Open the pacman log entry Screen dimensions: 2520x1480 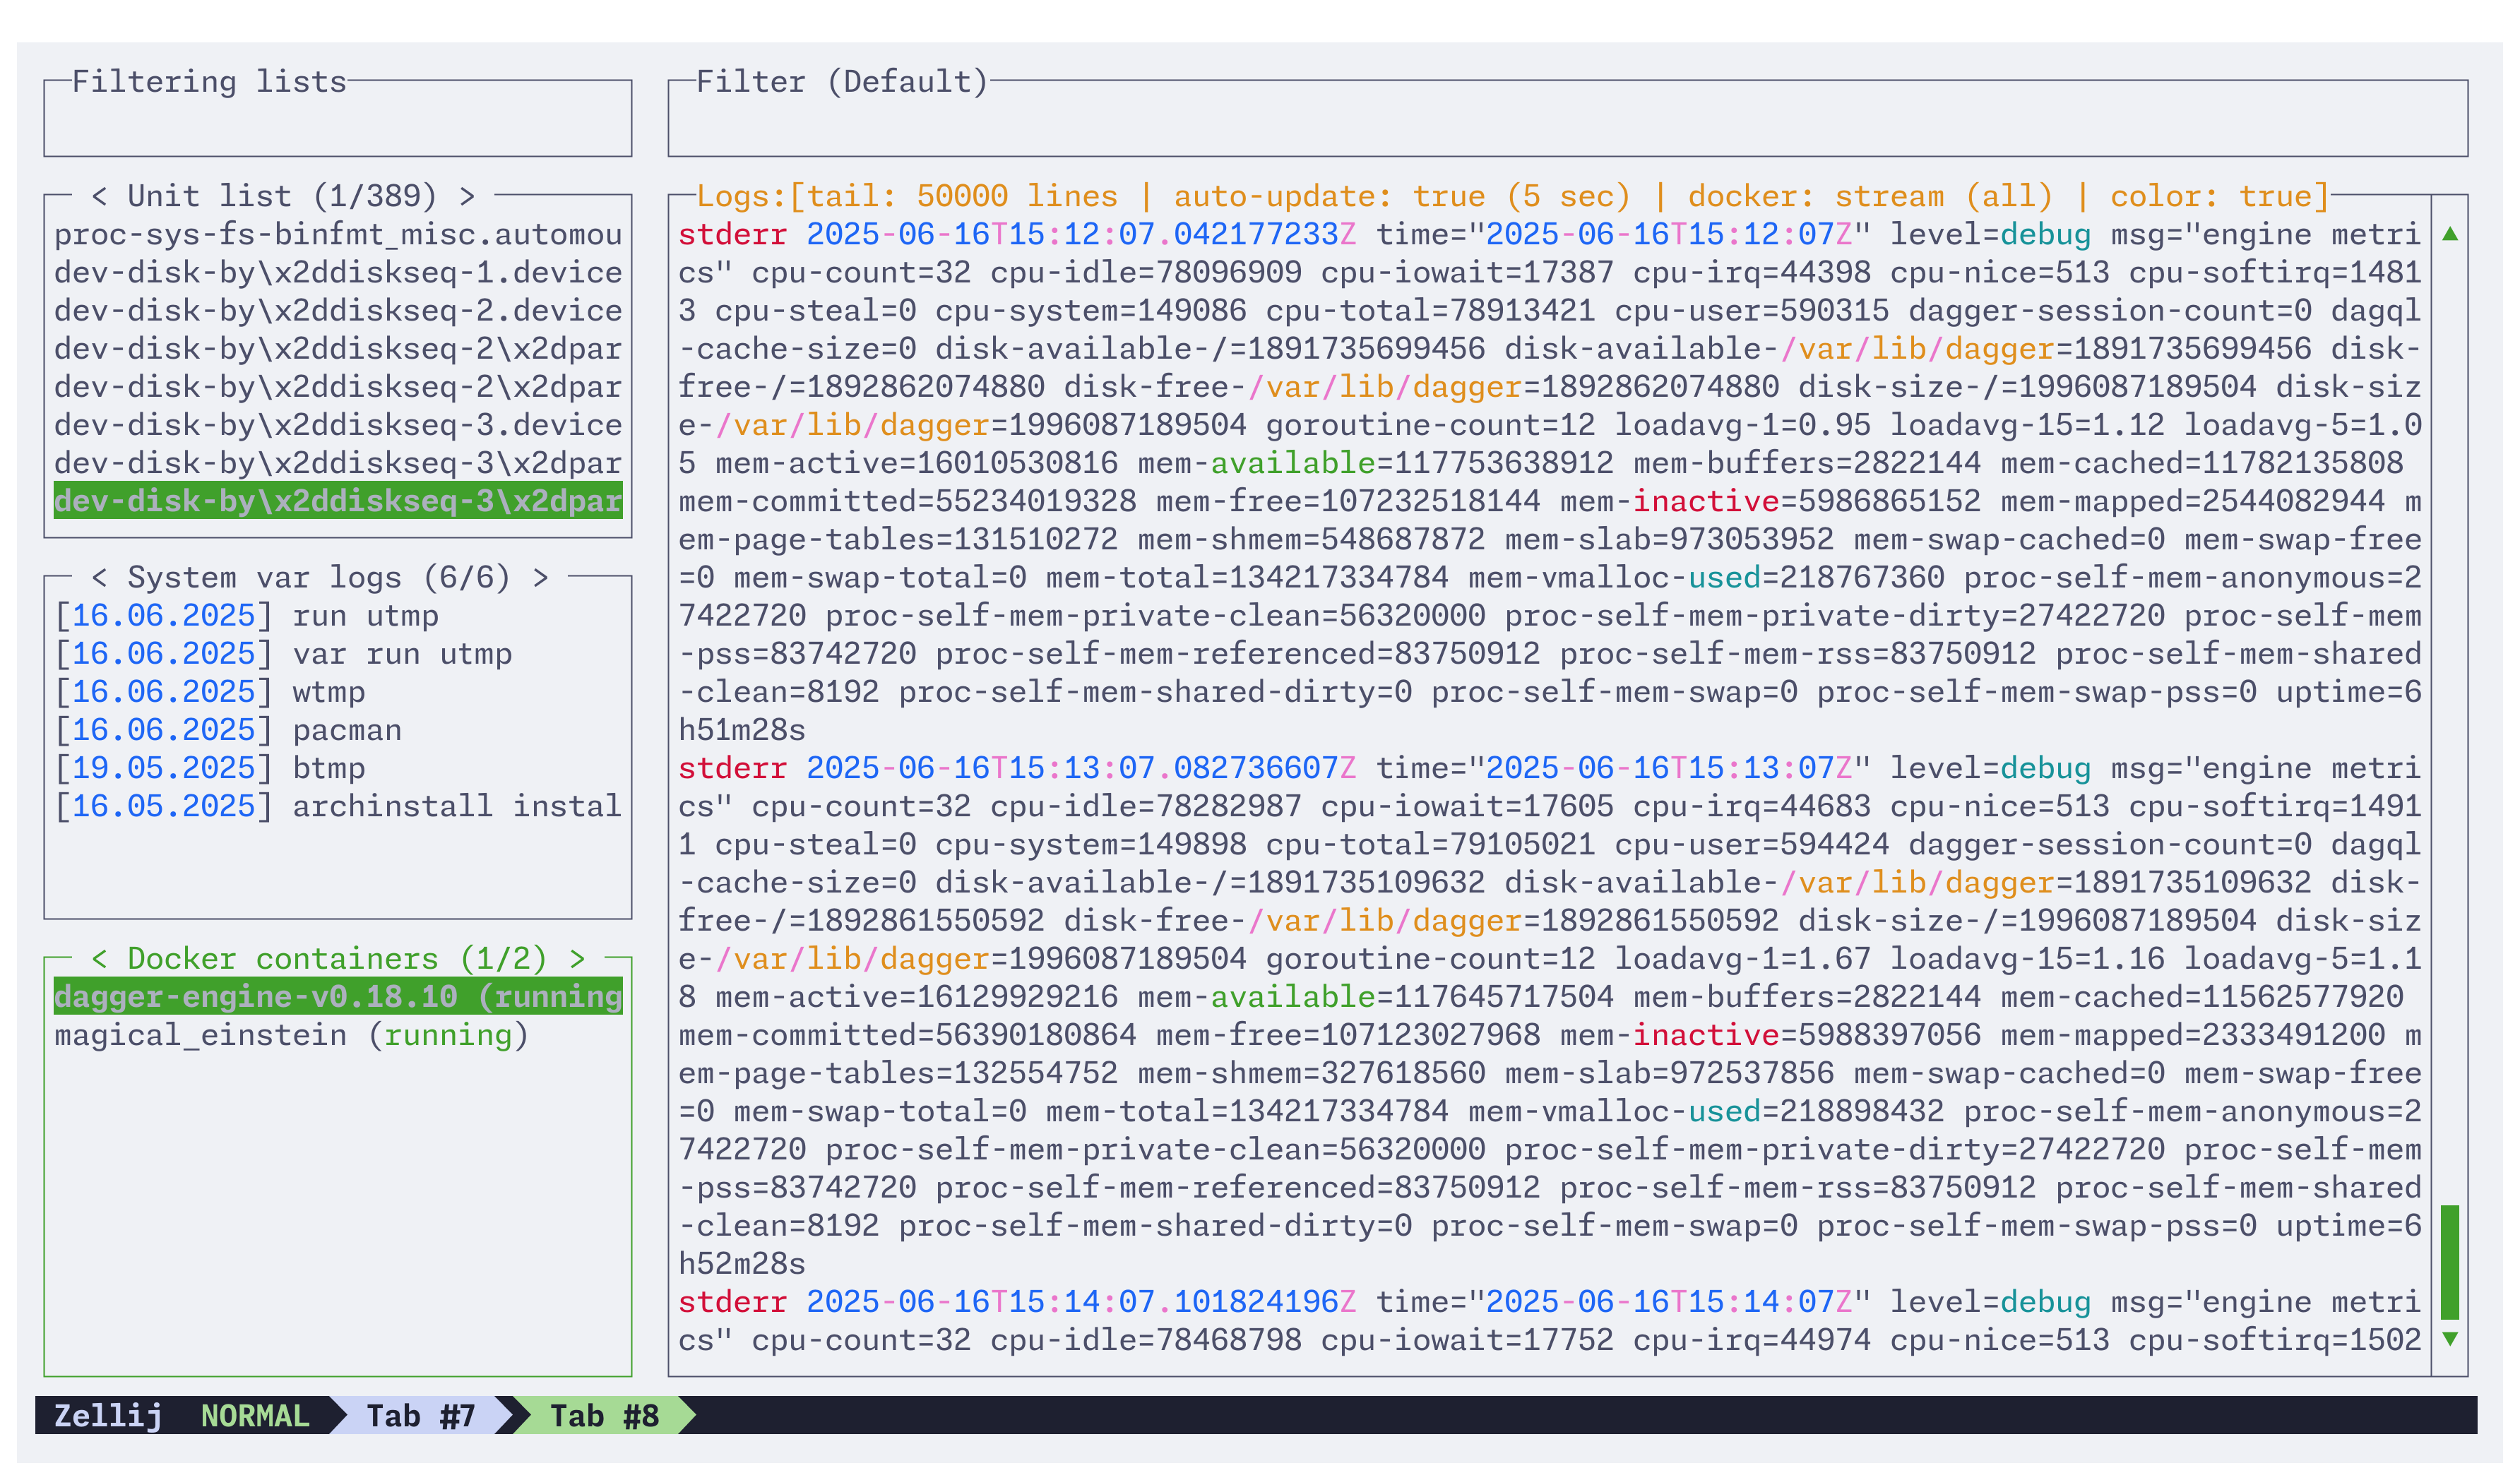[x=345, y=730]
